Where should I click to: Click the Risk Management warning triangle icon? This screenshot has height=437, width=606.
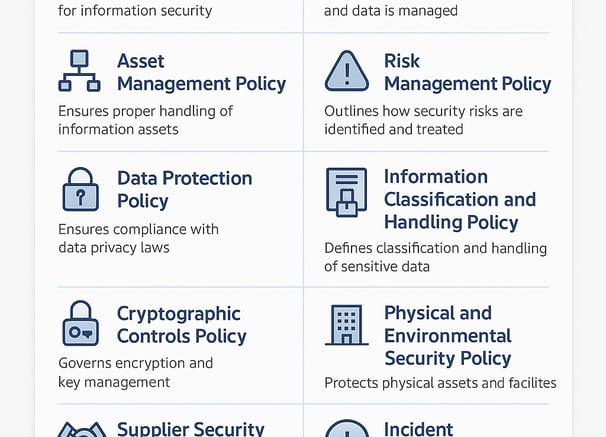(347, 71)
